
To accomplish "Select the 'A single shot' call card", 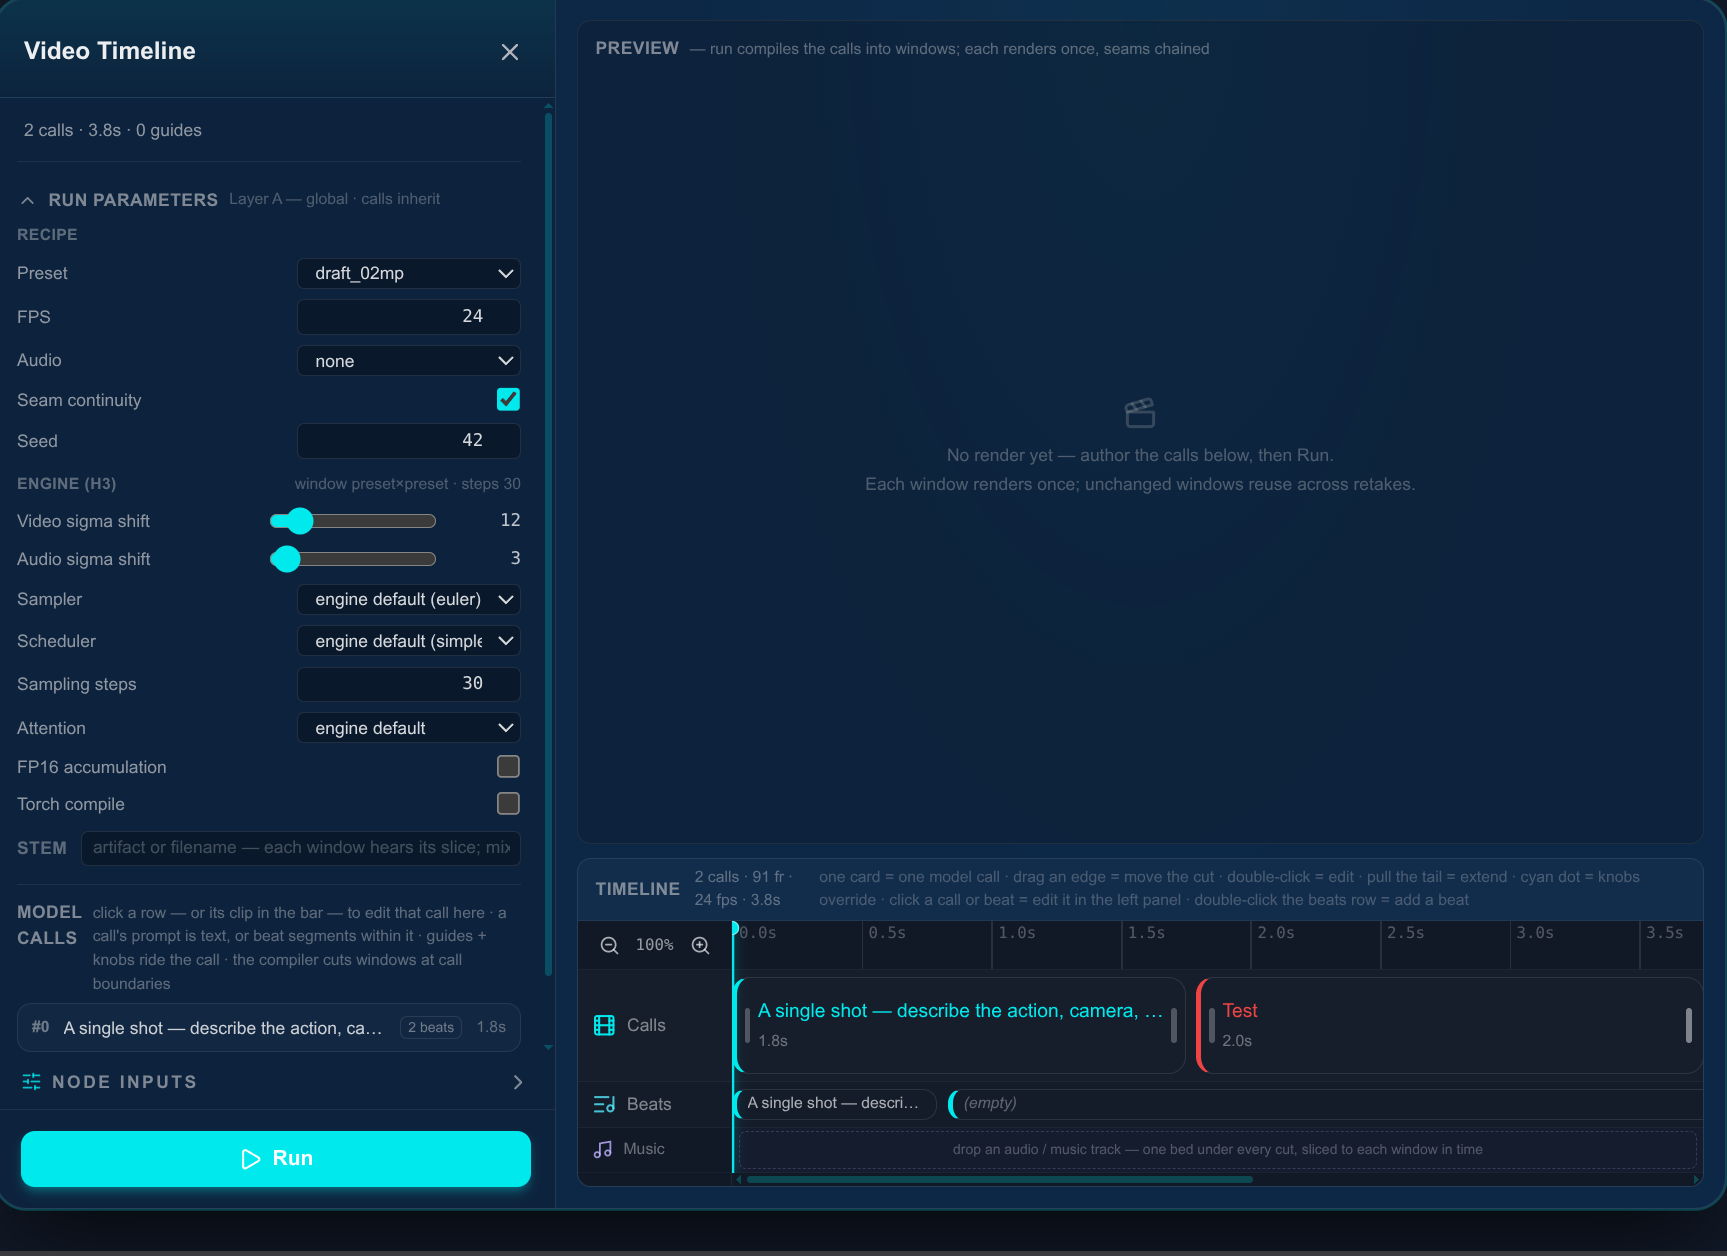I will 960,1025.
